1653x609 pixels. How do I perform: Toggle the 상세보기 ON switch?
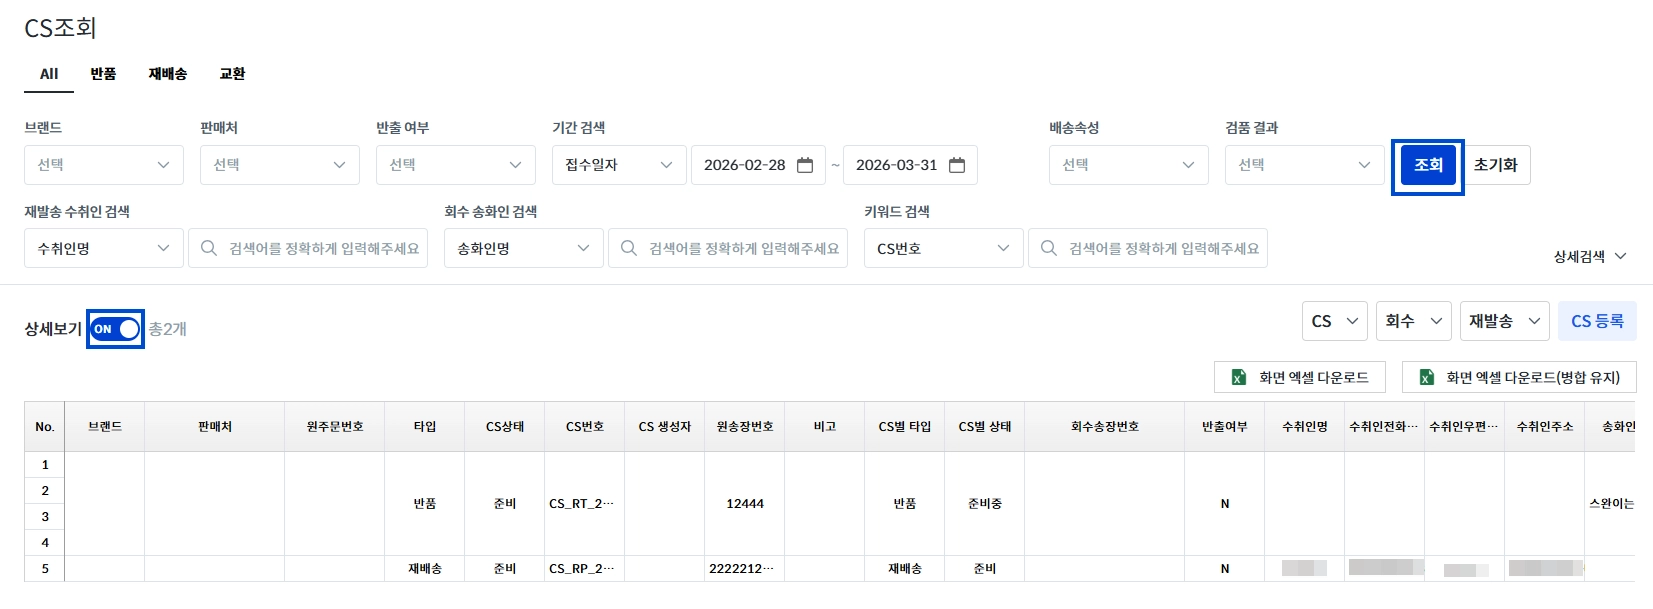[x=116, y=329]
